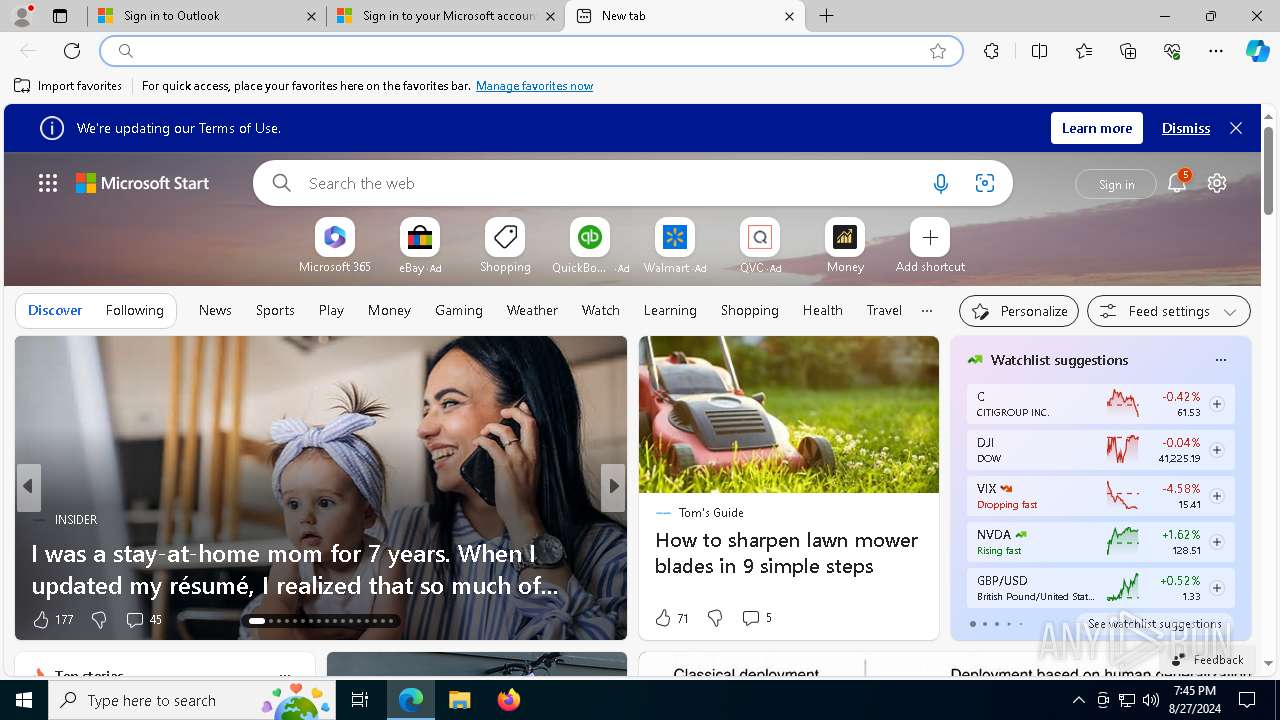Show previous slide in news carousel
The height and width of the screenshot is (720, 1280).
pos(28,486)
